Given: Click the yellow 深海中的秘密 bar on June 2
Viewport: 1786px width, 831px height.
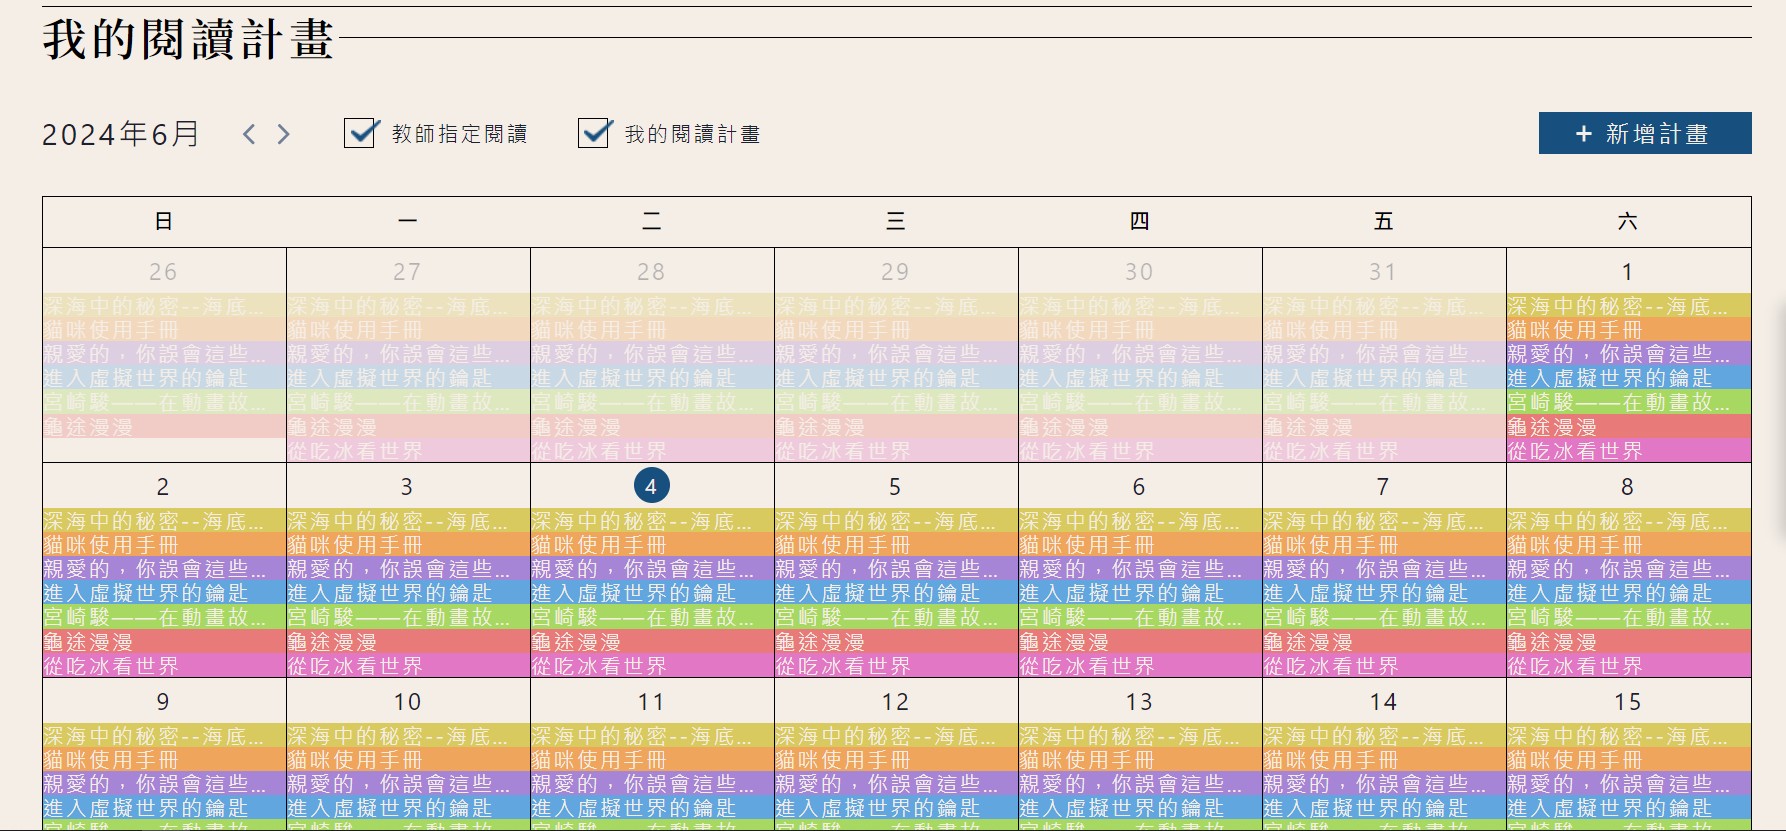Looking at the screenshot, I should (163, 521).
